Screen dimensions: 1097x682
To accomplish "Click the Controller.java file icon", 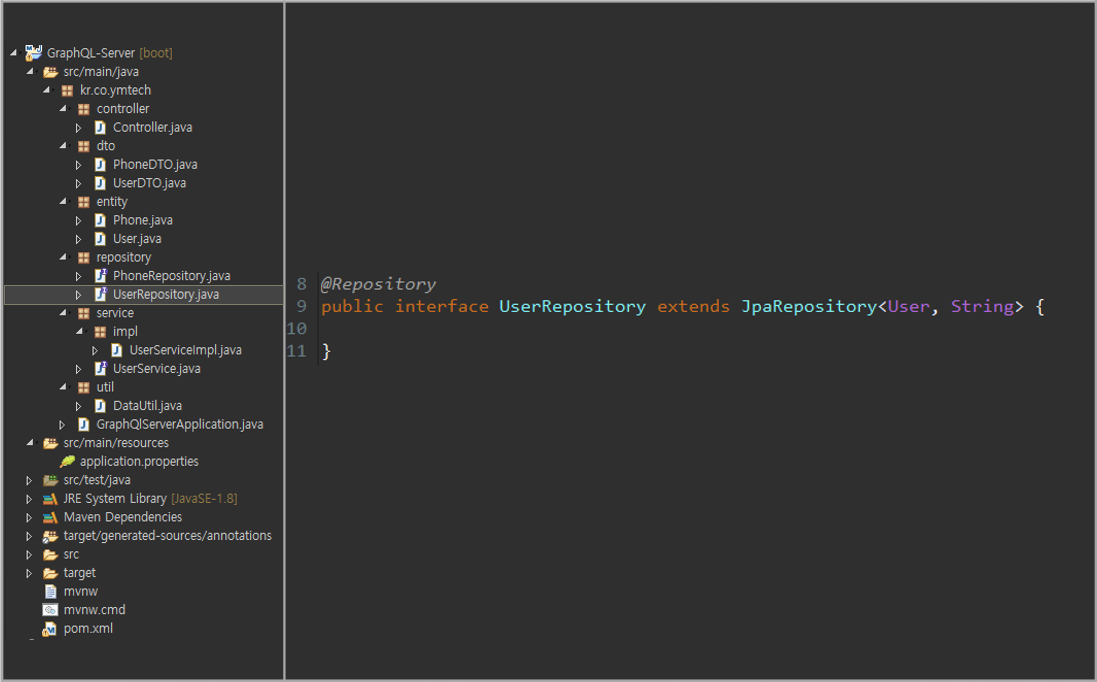I will pos(100,128).
